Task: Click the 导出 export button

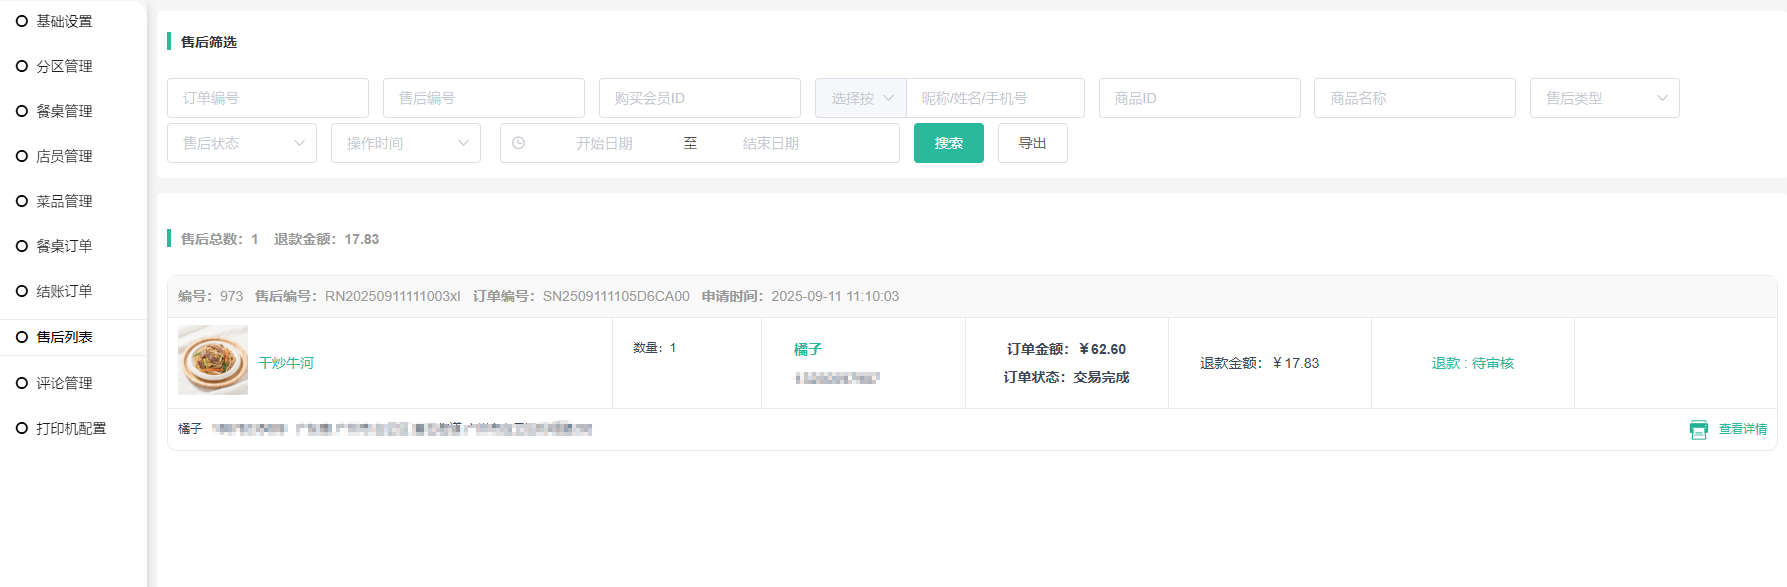Action: click(x=1033, y=143)
